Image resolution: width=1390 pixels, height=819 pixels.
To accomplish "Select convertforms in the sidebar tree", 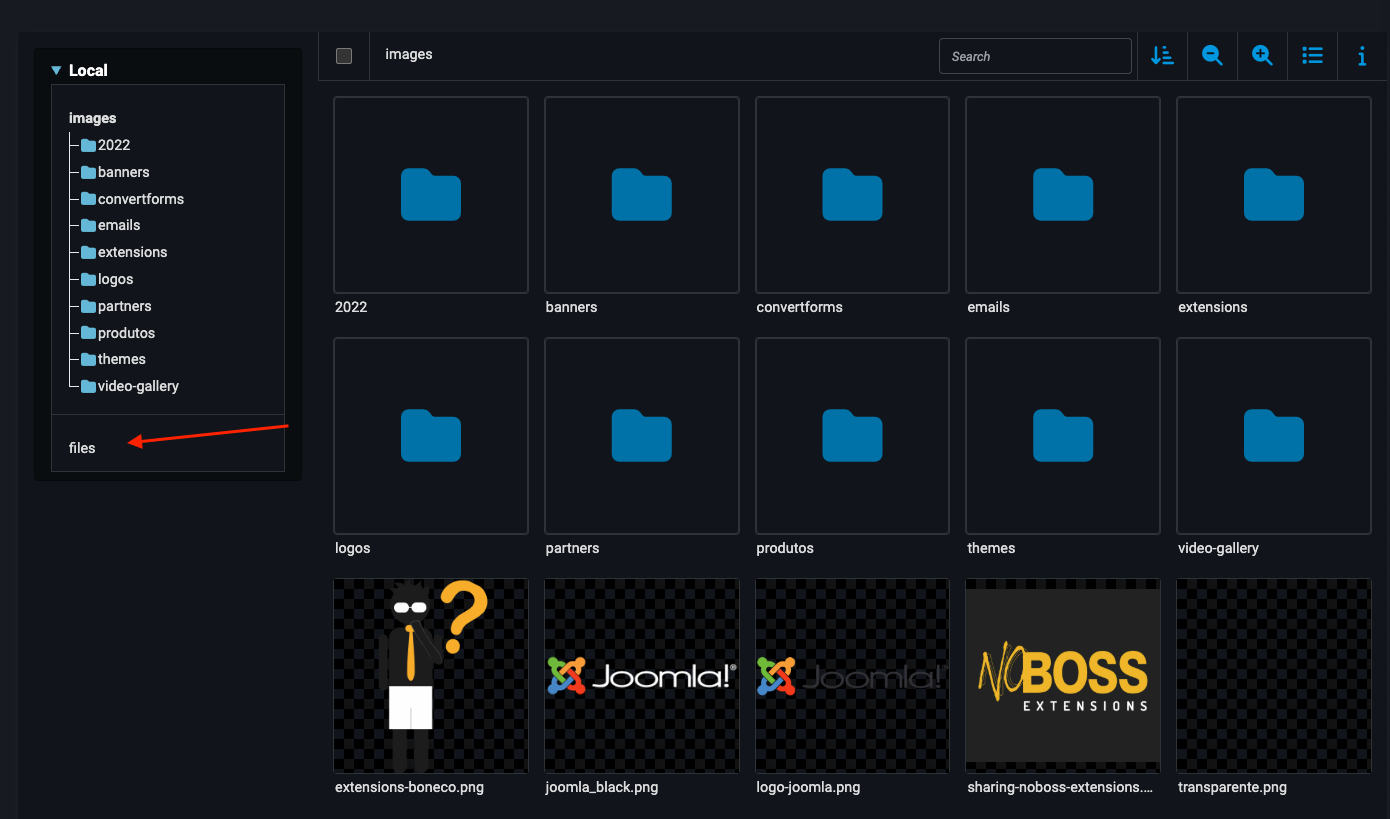I will (140, 199).
